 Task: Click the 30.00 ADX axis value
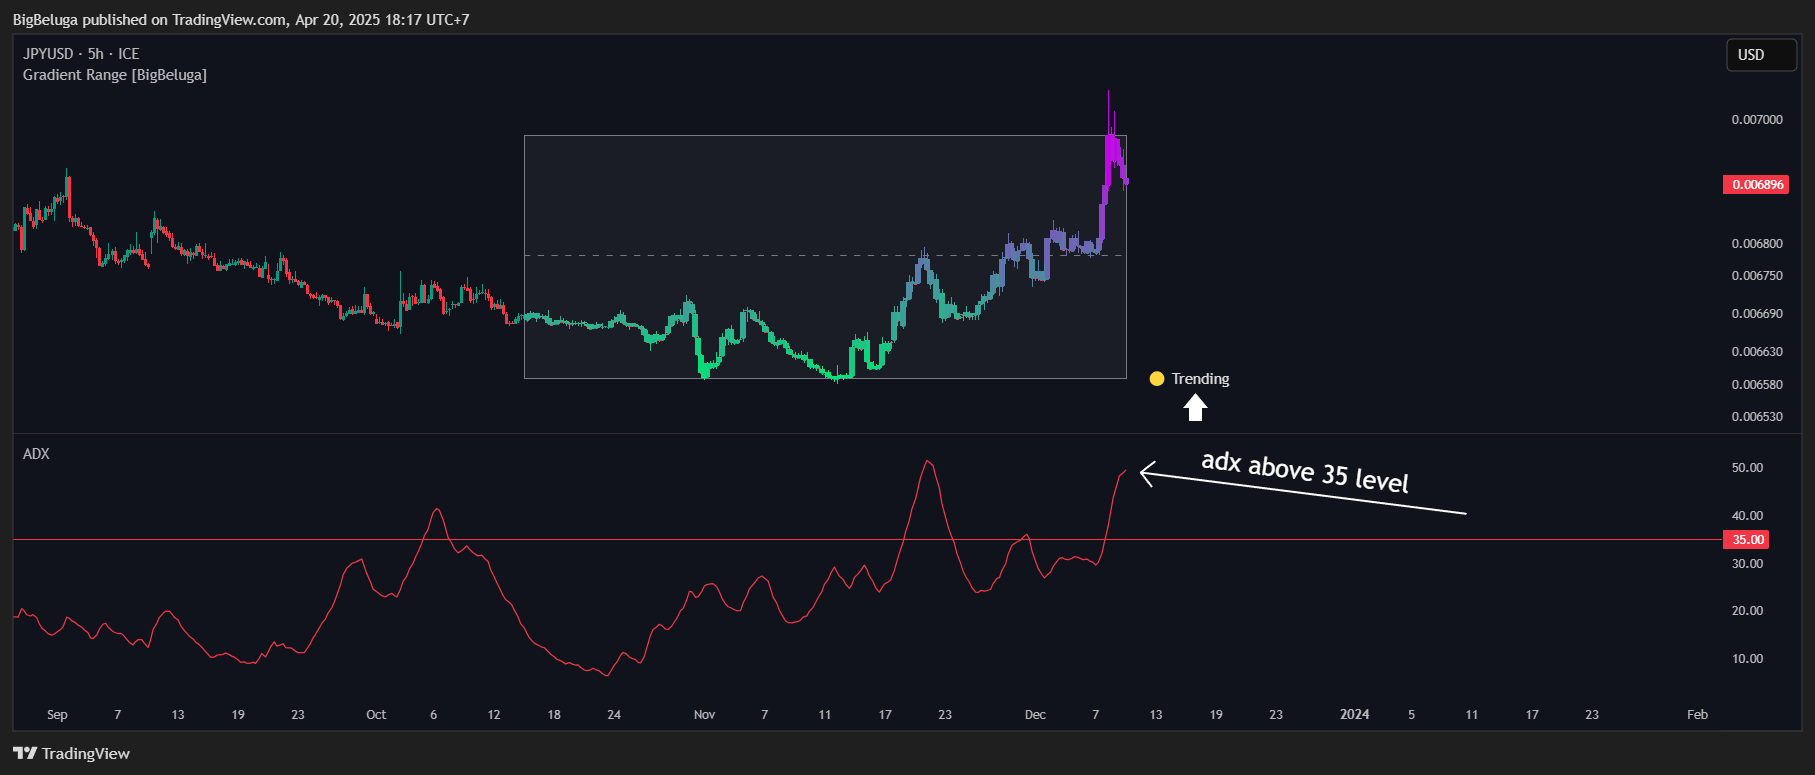pos(1747,564)
